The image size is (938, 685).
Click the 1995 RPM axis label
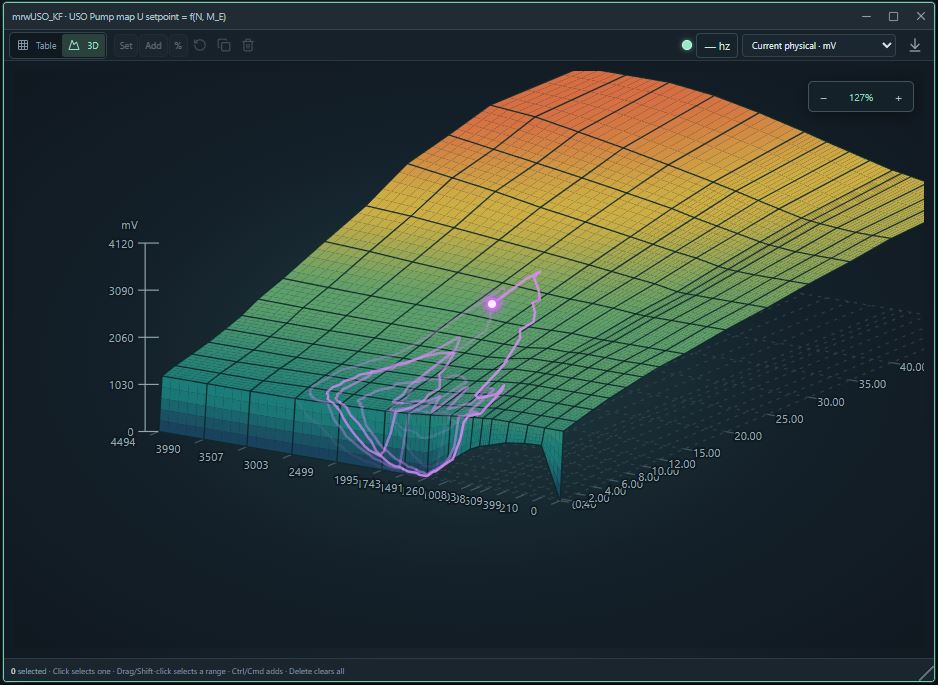346,480
